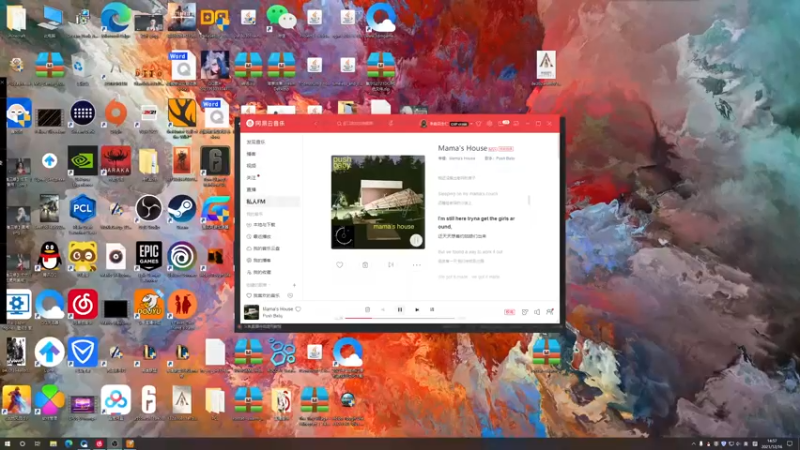Click the NetEase search box
Screen dimensions: 800x450
pos(360,123)
